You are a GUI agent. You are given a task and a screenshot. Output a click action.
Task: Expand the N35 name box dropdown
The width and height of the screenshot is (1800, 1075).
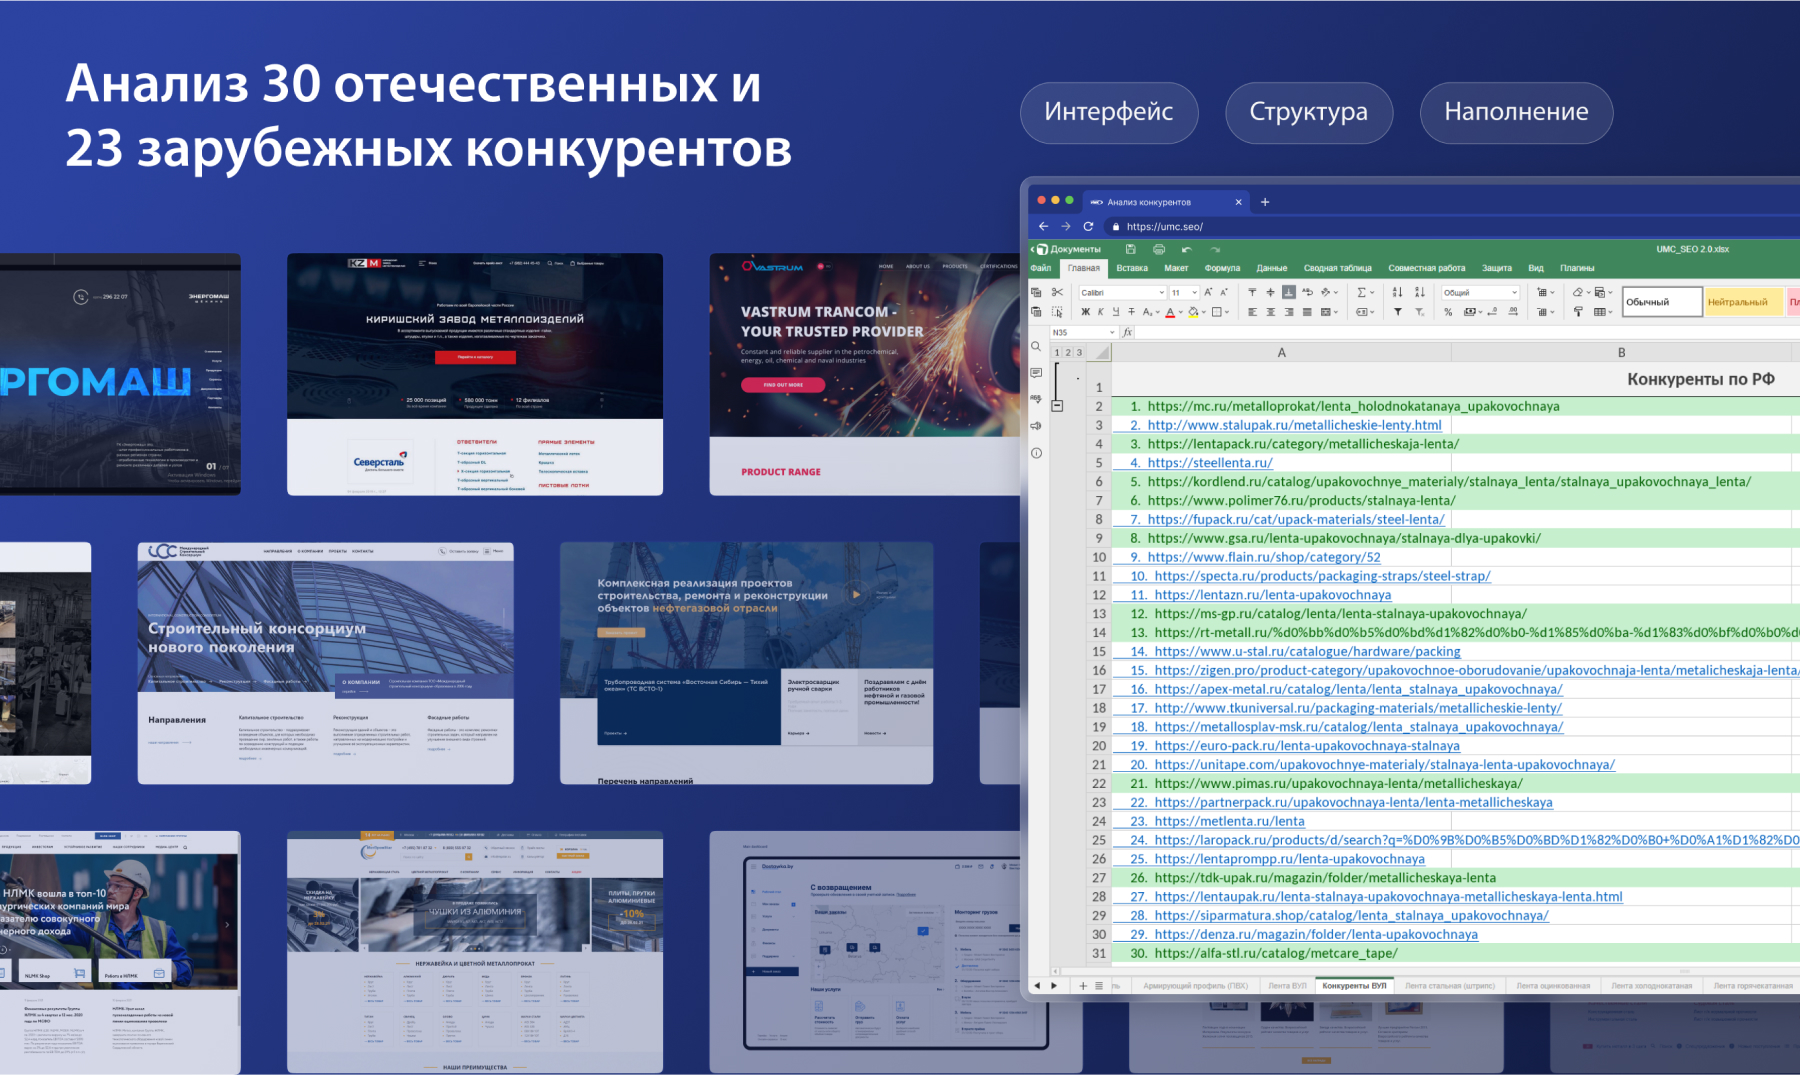[1110, 332]
